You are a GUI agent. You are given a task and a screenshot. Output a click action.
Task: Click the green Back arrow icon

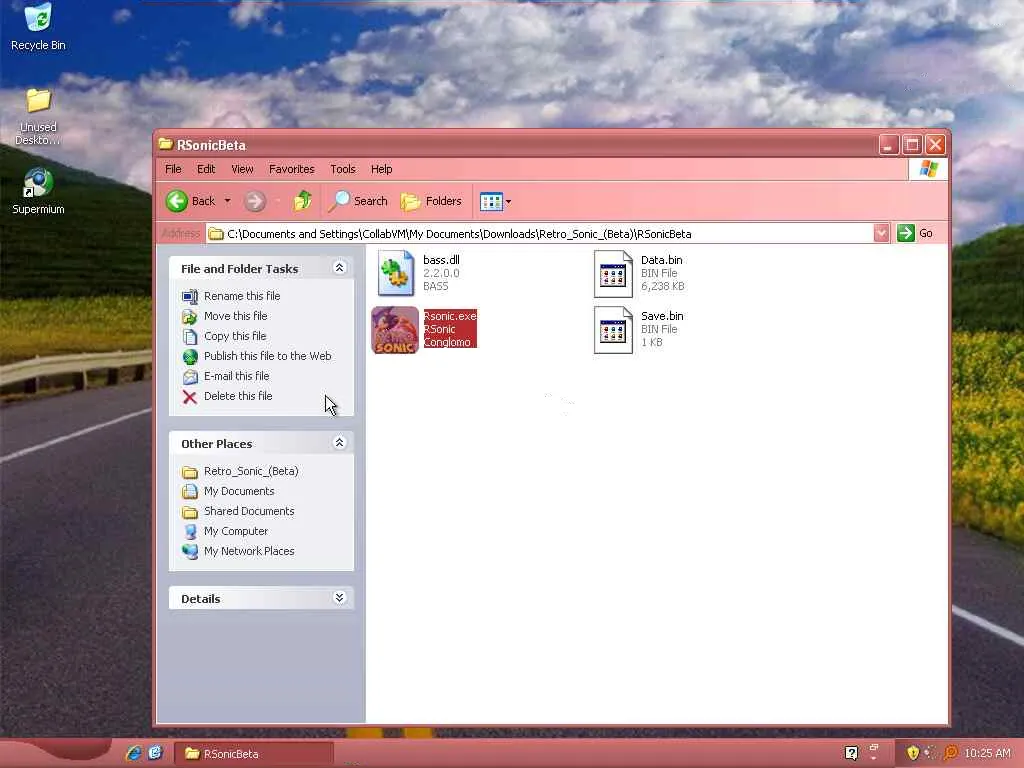(176, 201)
